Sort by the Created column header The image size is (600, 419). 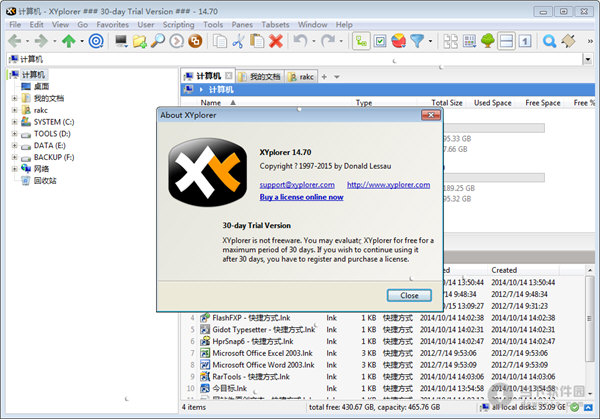504,270
